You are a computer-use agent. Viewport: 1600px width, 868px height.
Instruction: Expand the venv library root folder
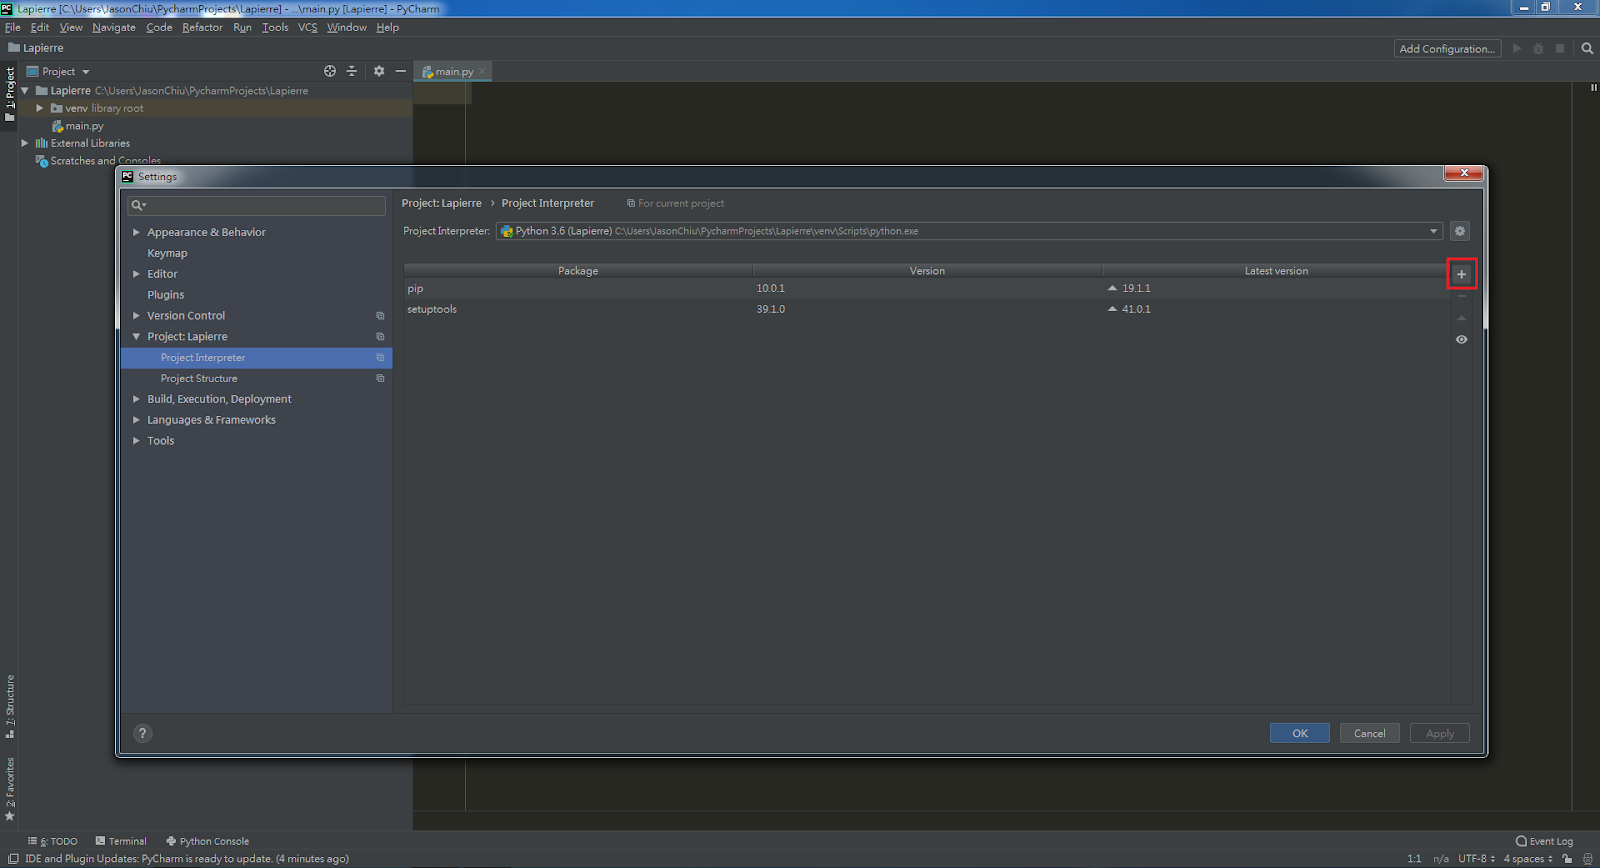coord(39,108)
